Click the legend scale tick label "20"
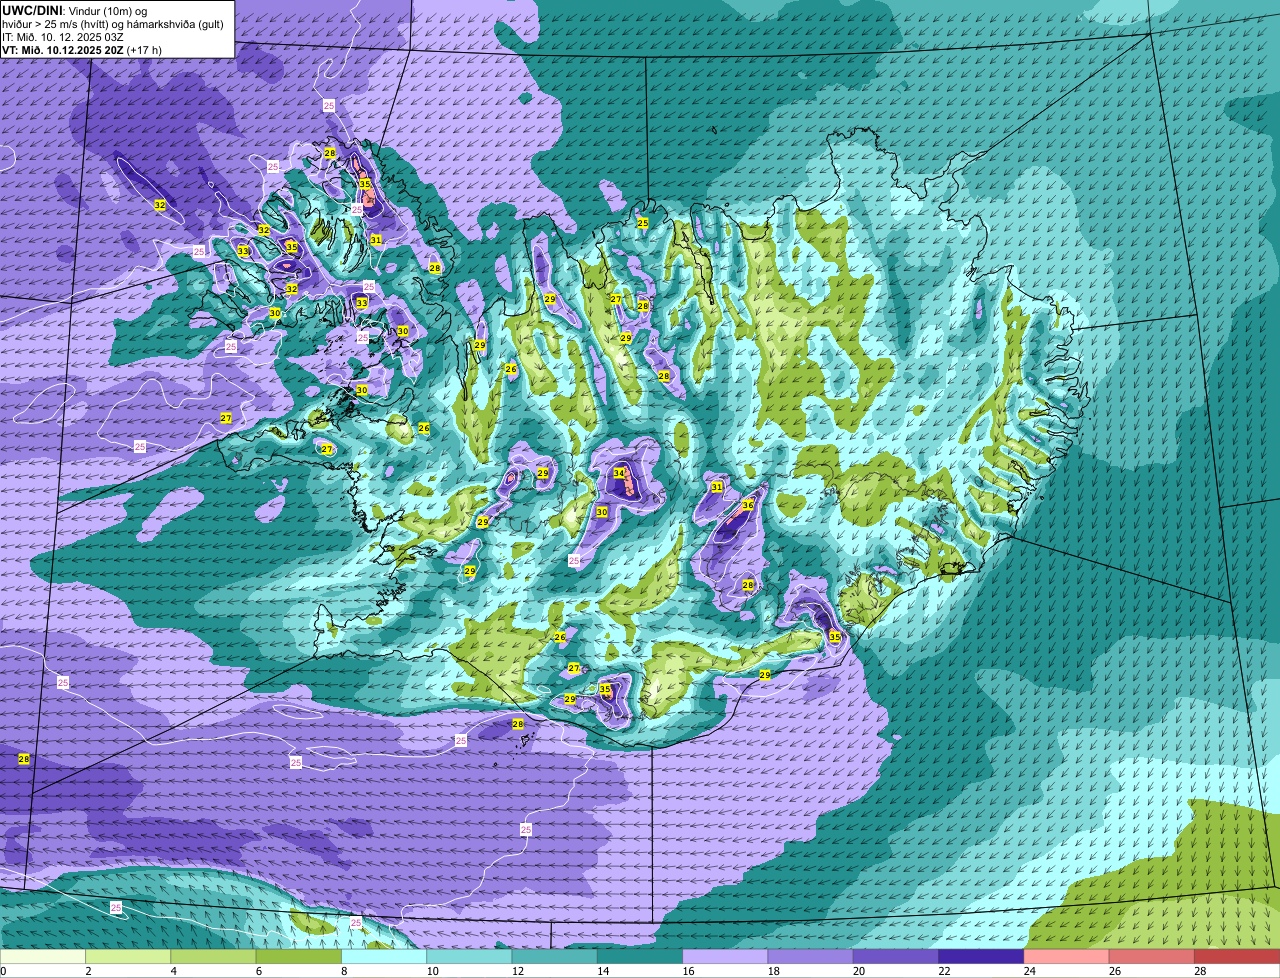This screenshot has width=1280, height=978. [x=859, y=971]
